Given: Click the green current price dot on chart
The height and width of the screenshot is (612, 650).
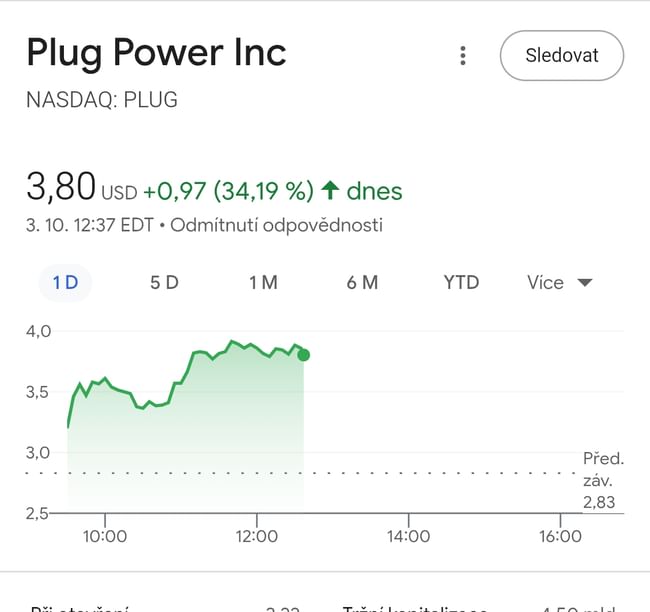Looking at the screenshot, I should click(303, 355).
